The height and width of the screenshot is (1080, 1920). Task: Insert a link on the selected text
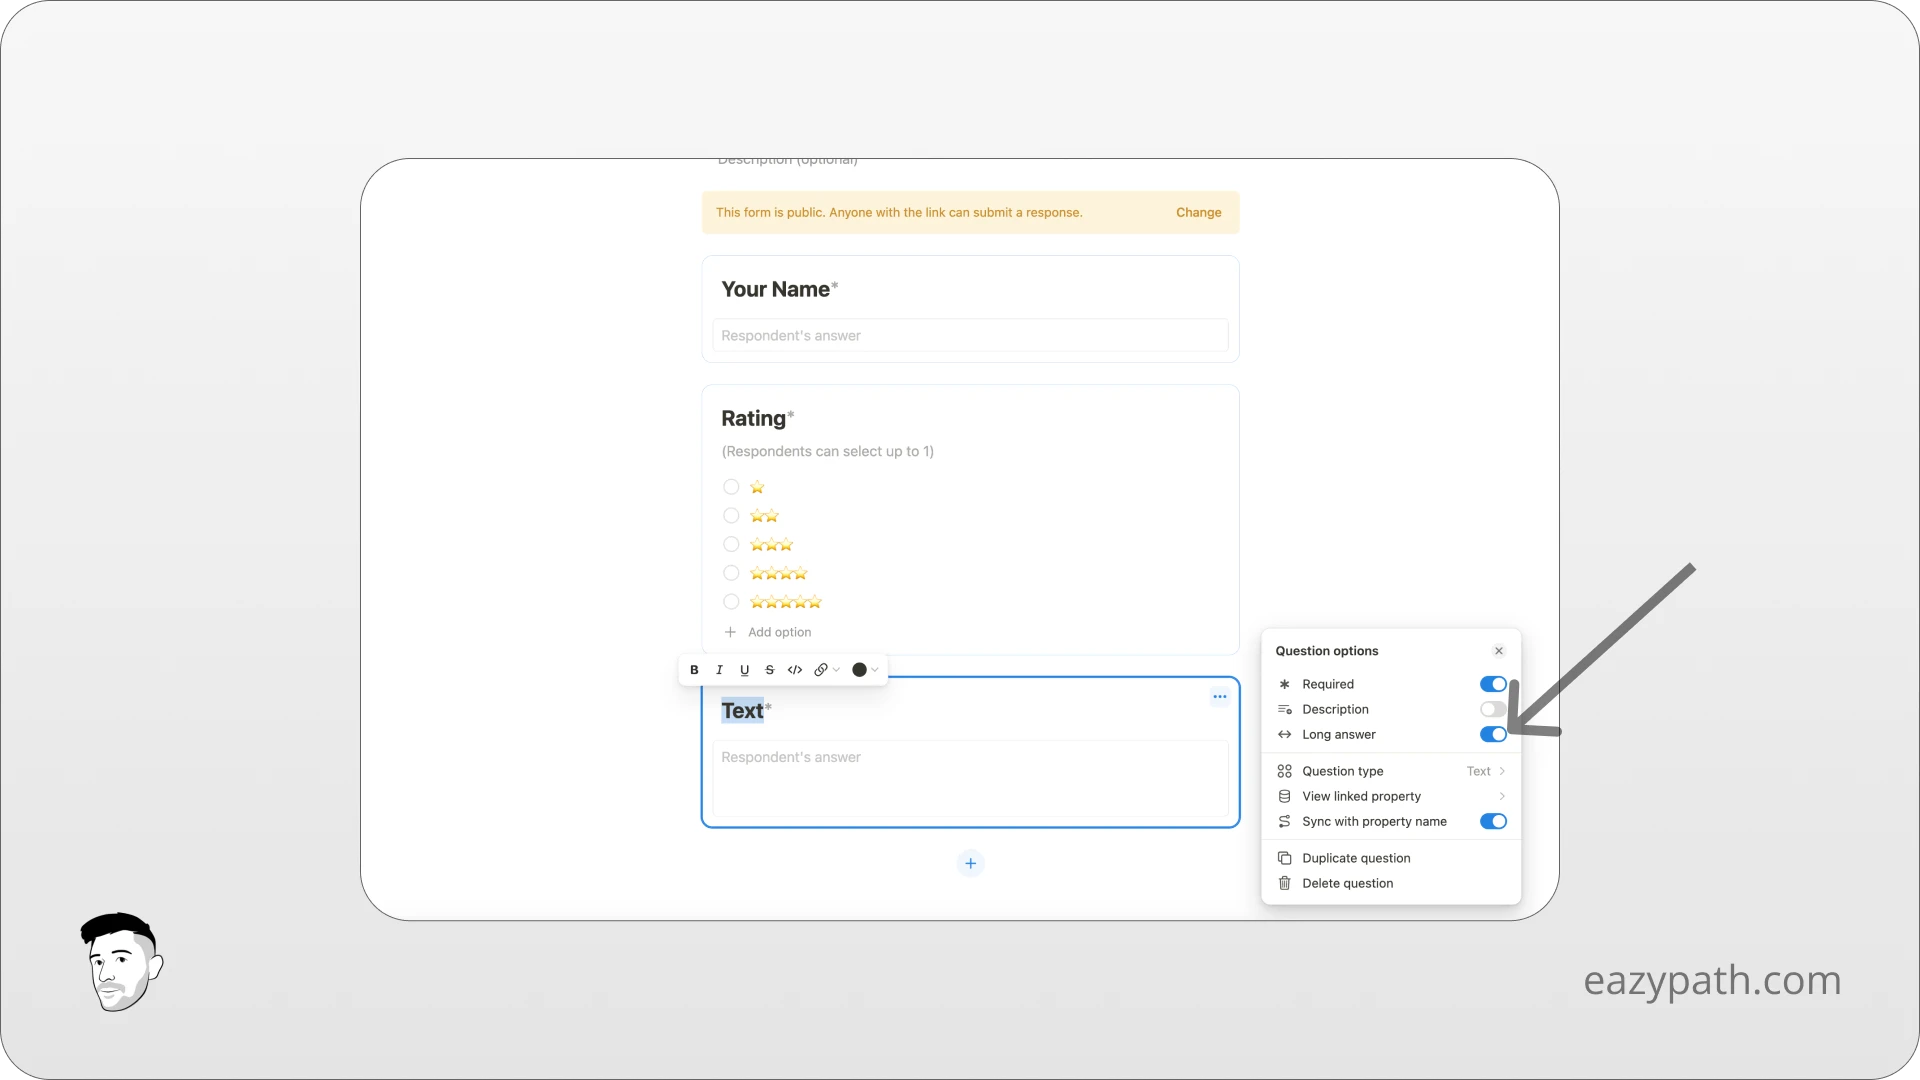pos(821,669)
